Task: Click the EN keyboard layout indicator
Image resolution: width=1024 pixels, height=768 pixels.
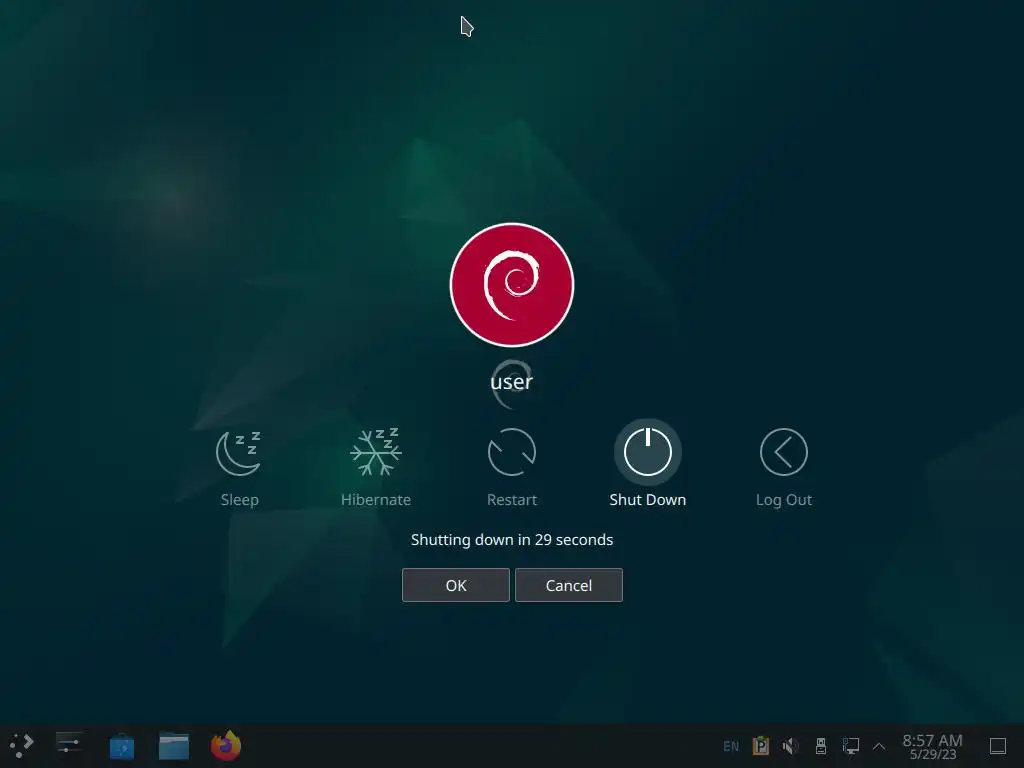Action: [x=731, y=746]
